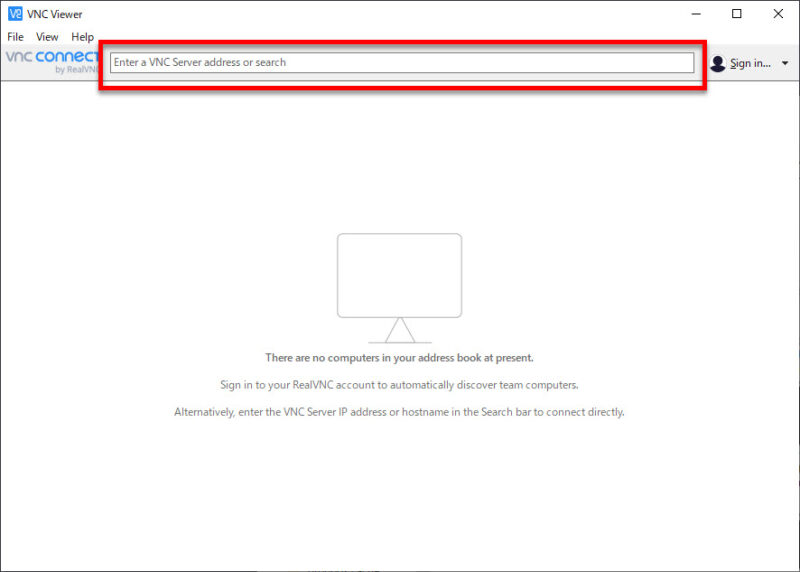Close the VNC Viewer window

point(778,14)
